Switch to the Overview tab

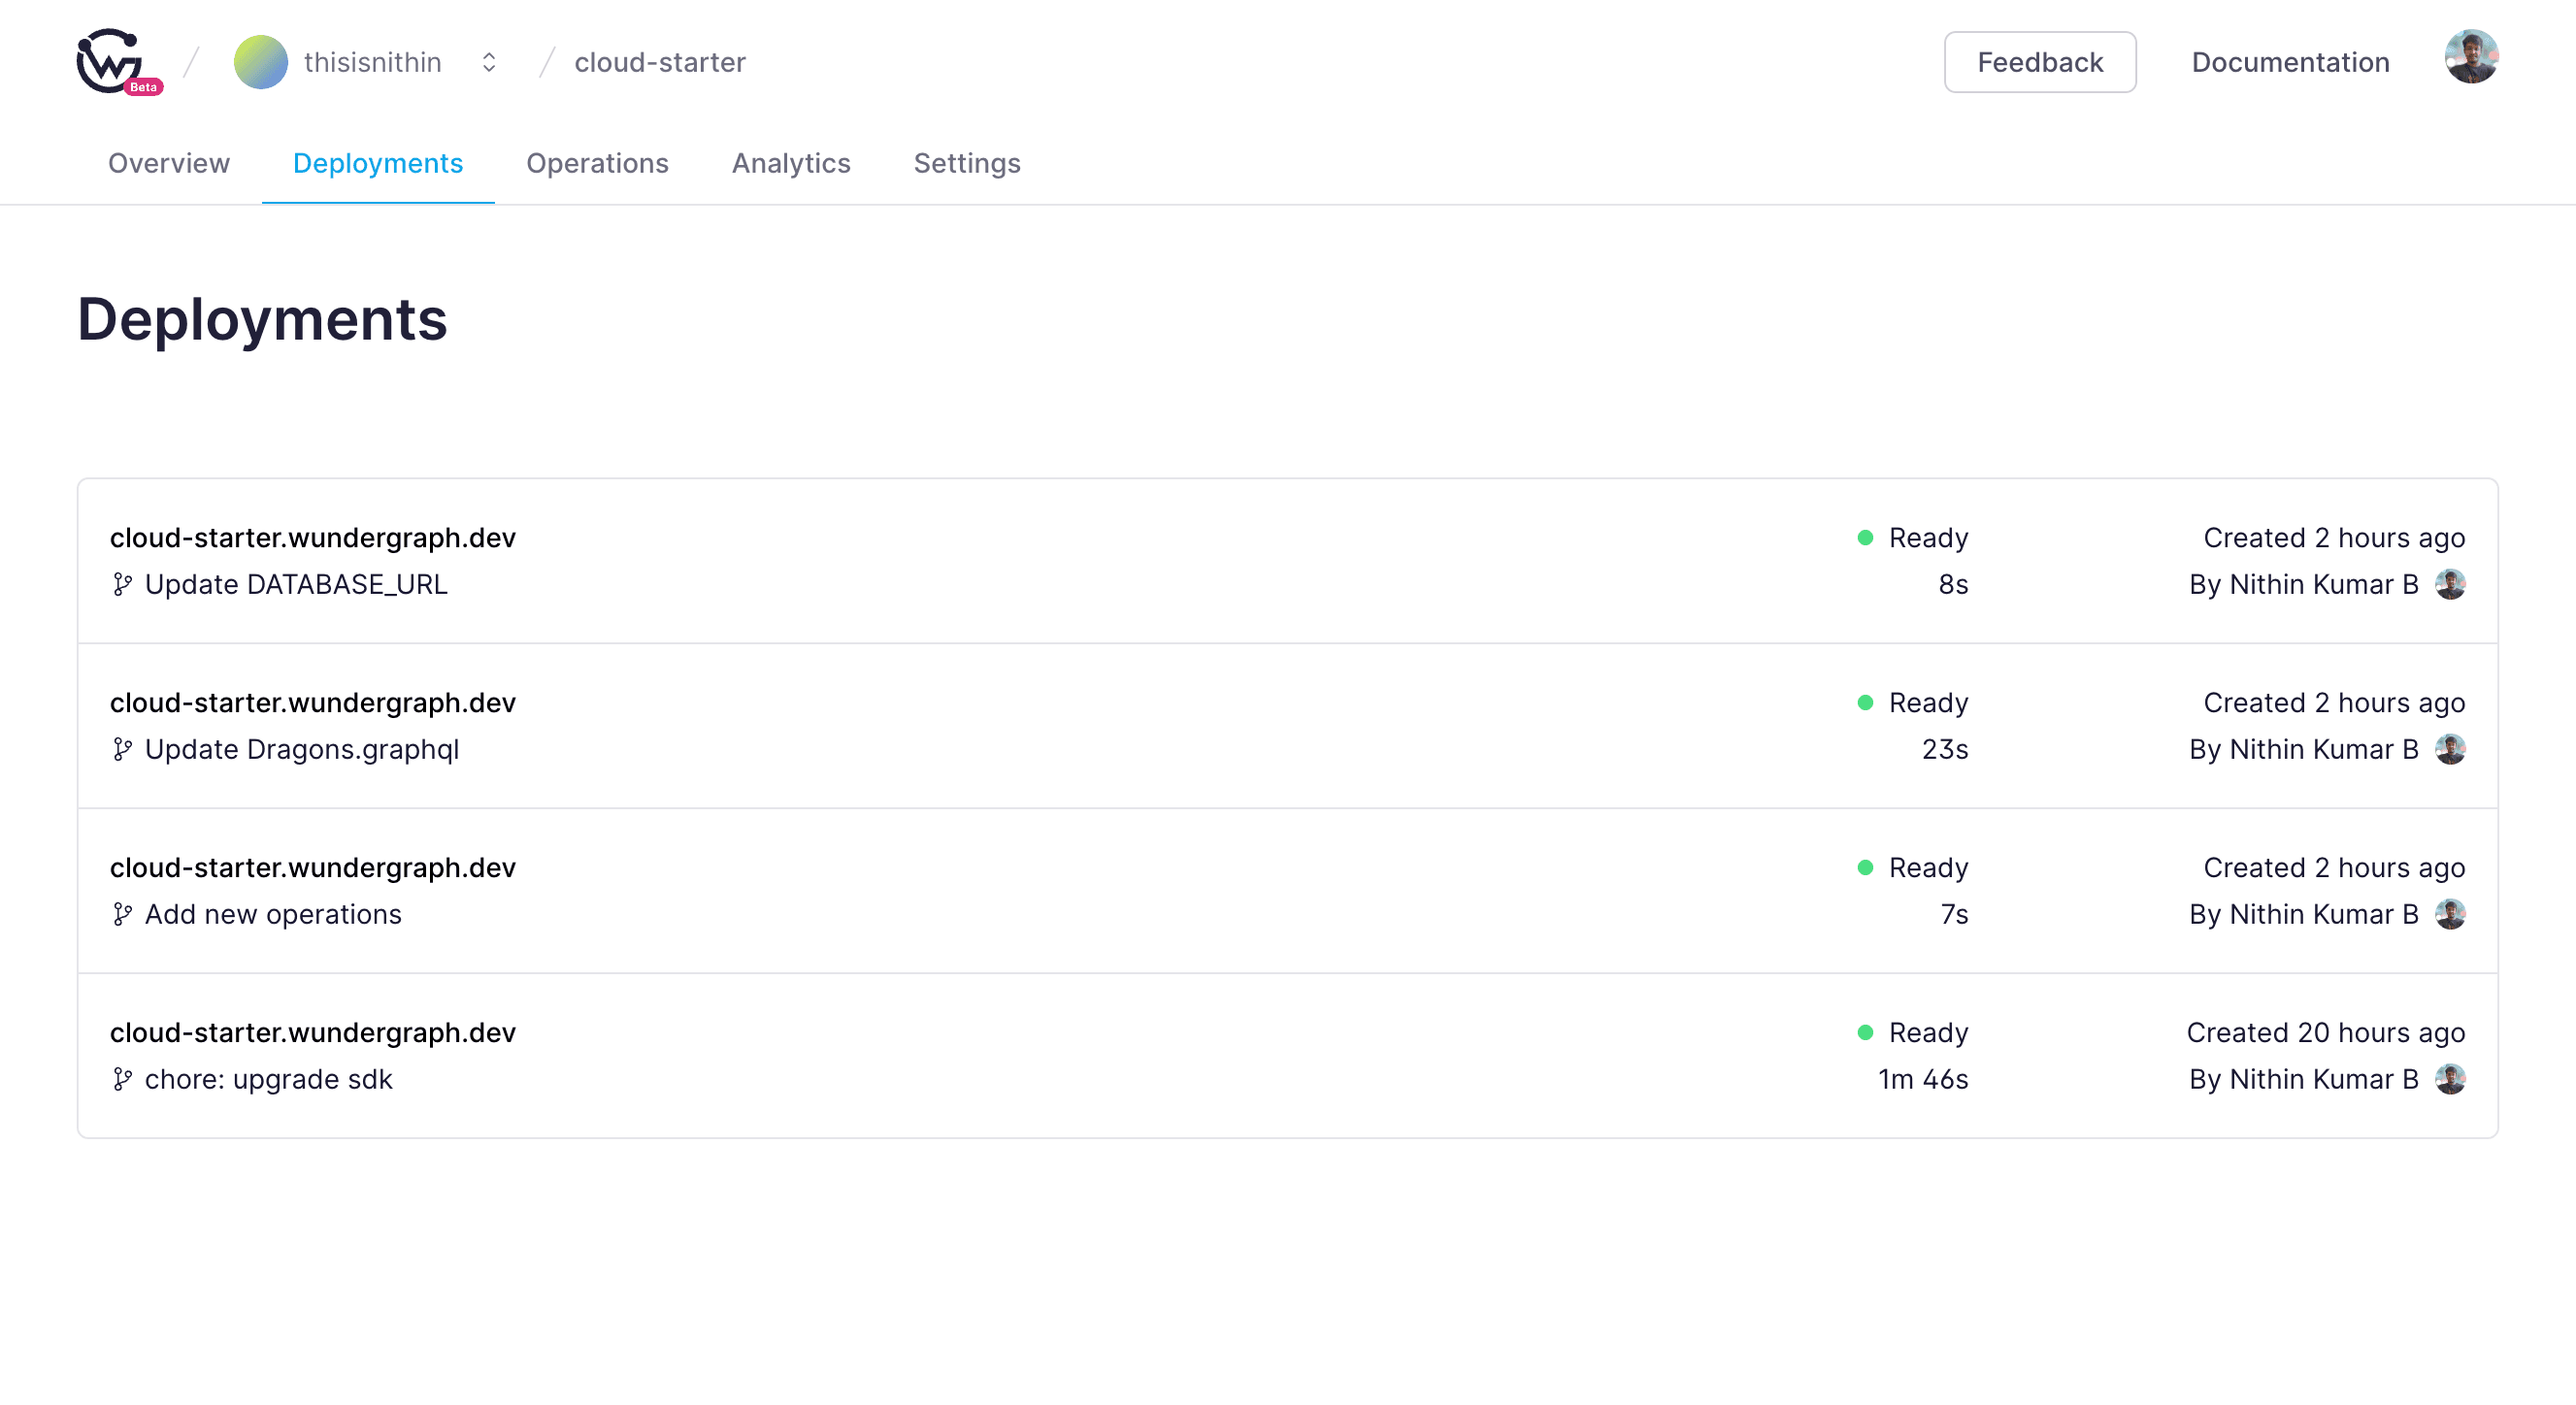coord(169,163)
